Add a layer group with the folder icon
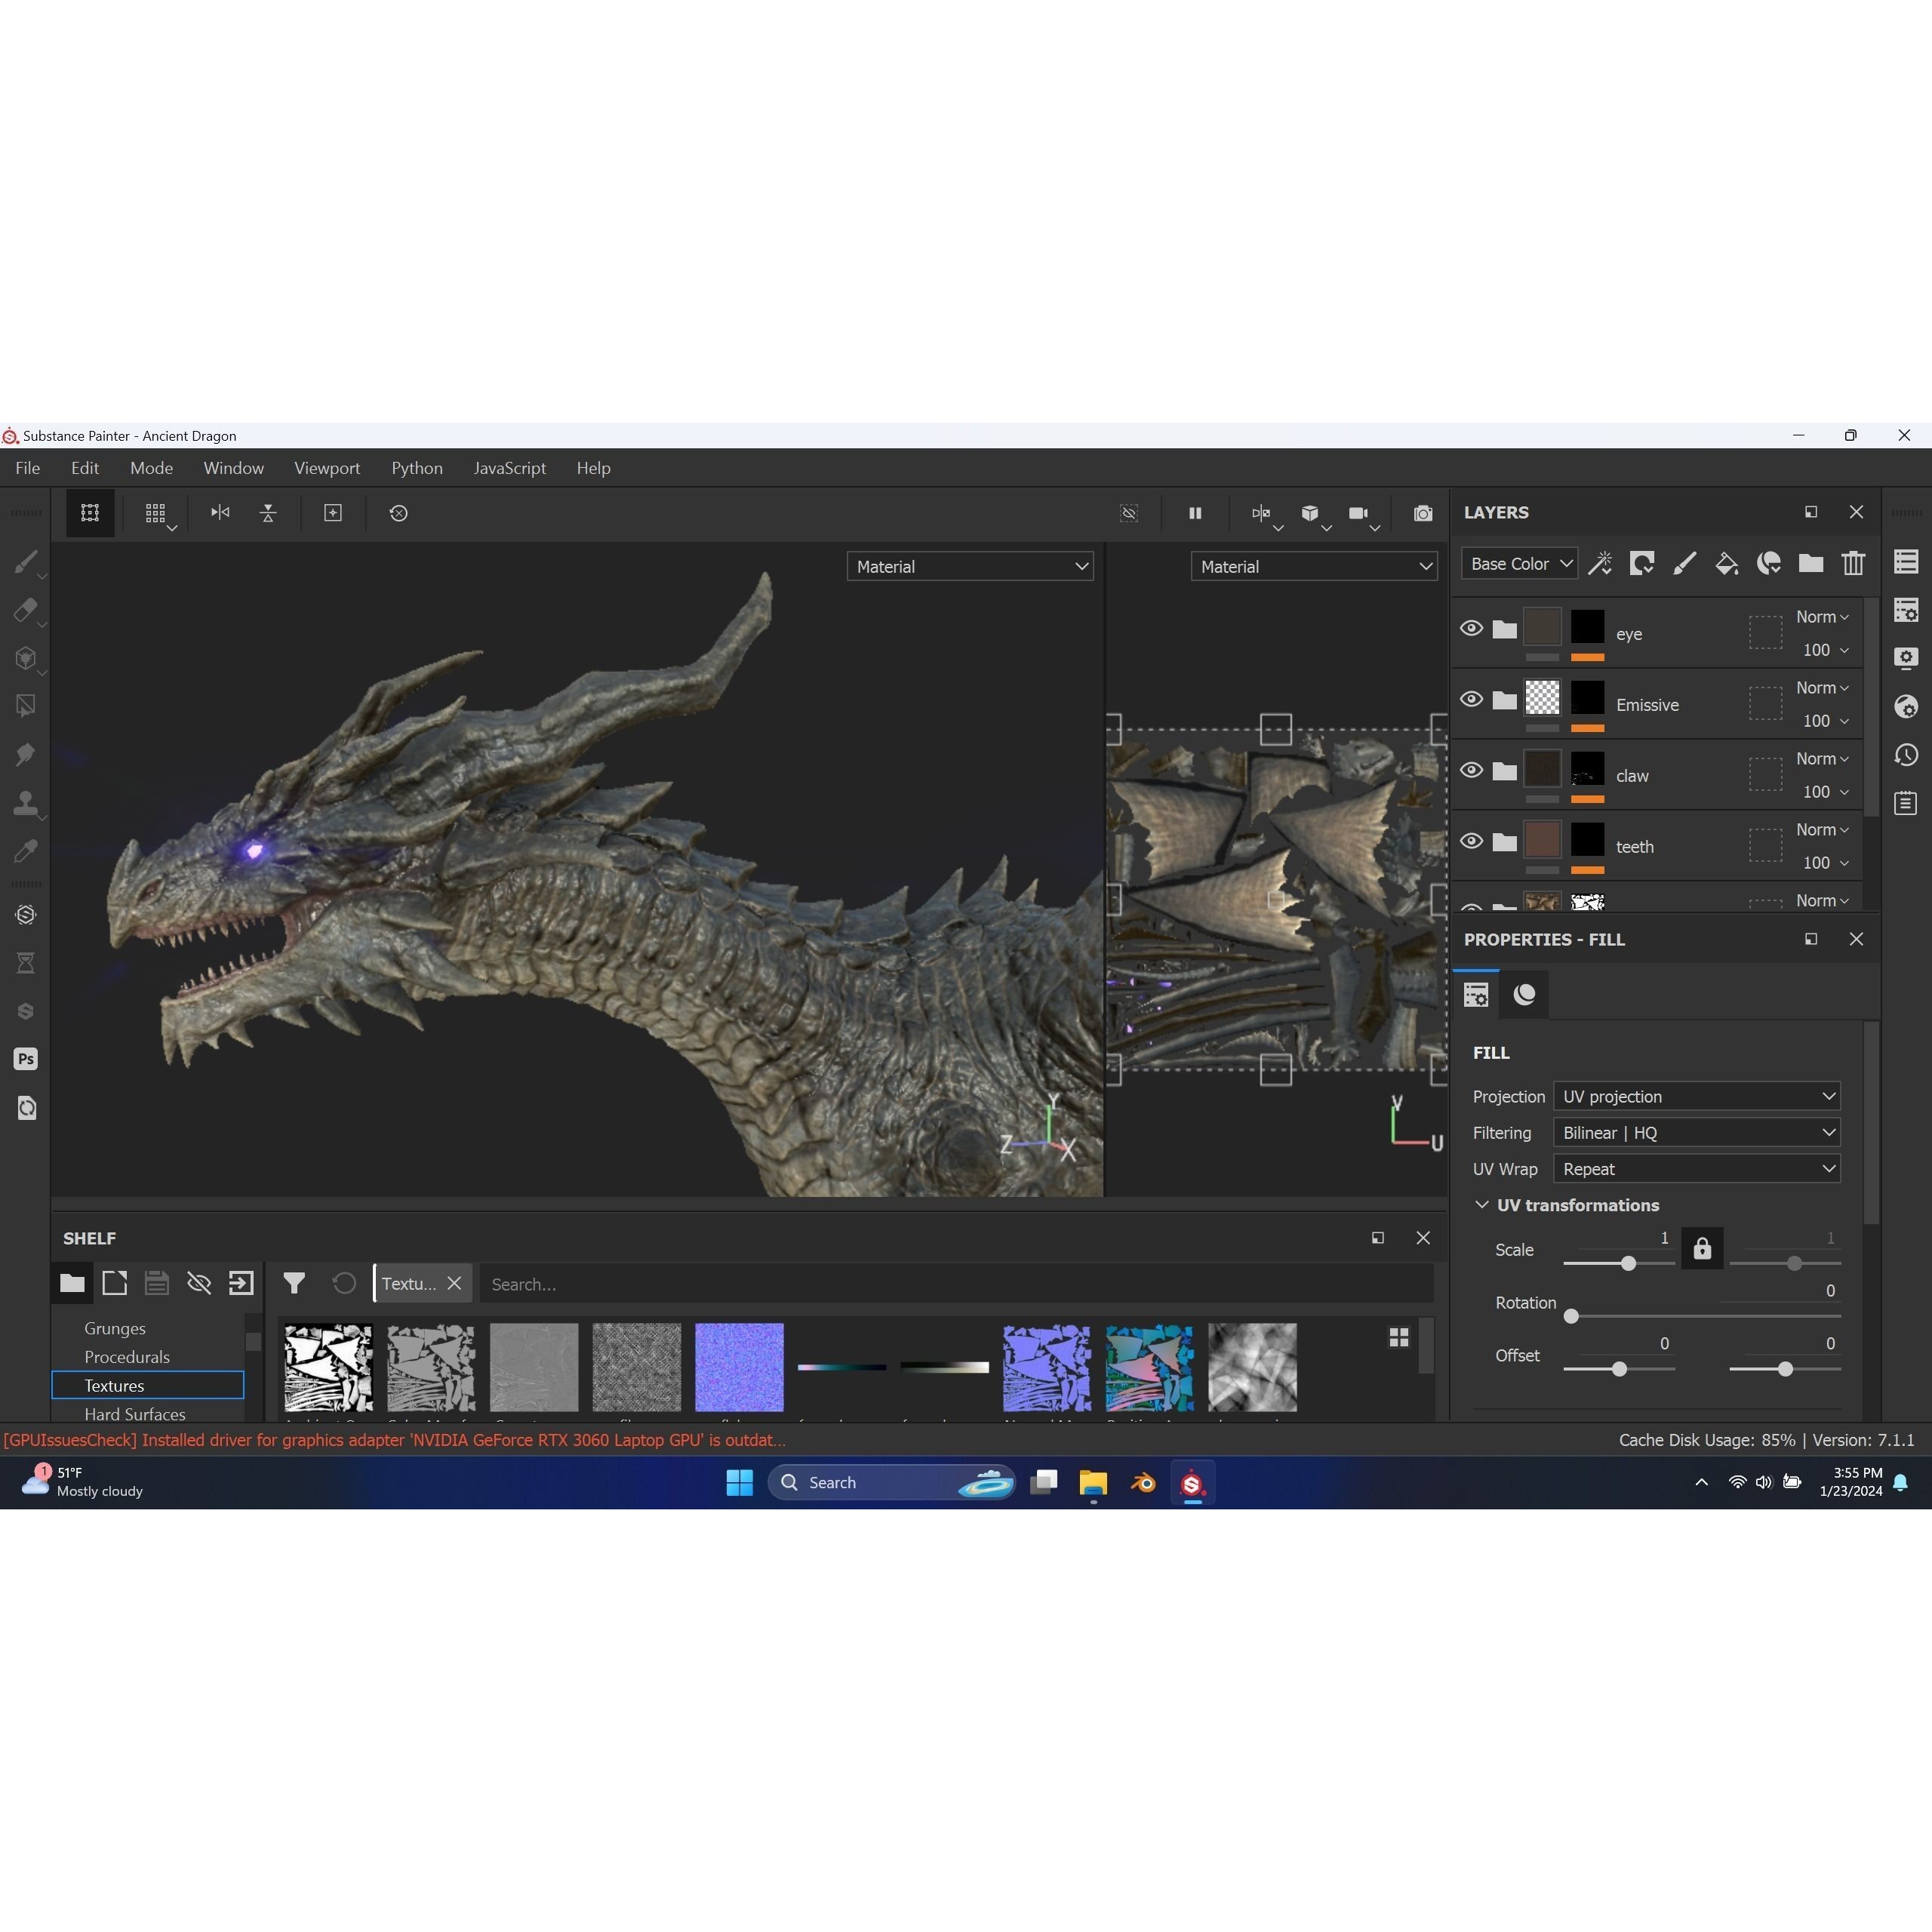This screenshot has height=1932, width=1932. coord(1811,564)
